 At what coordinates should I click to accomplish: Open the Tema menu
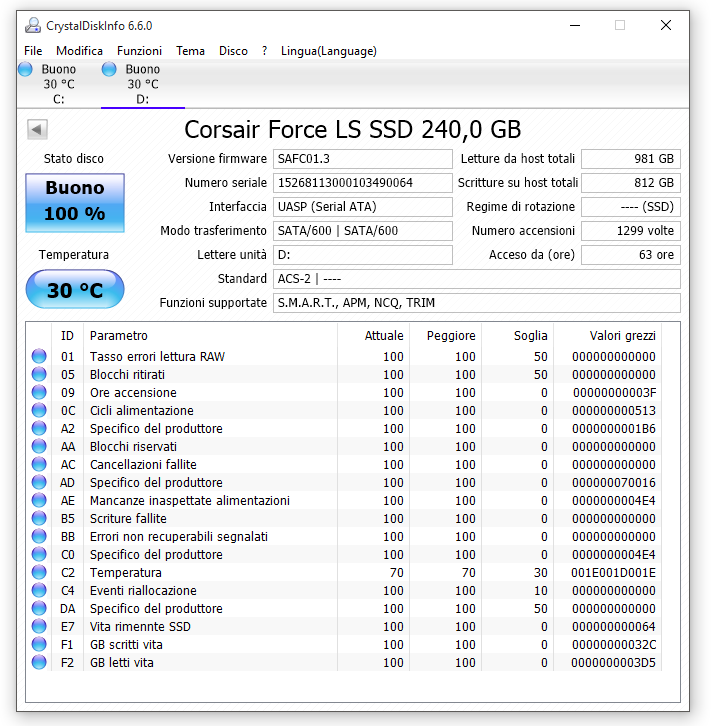pyautogui.click(x=190, y=51)
